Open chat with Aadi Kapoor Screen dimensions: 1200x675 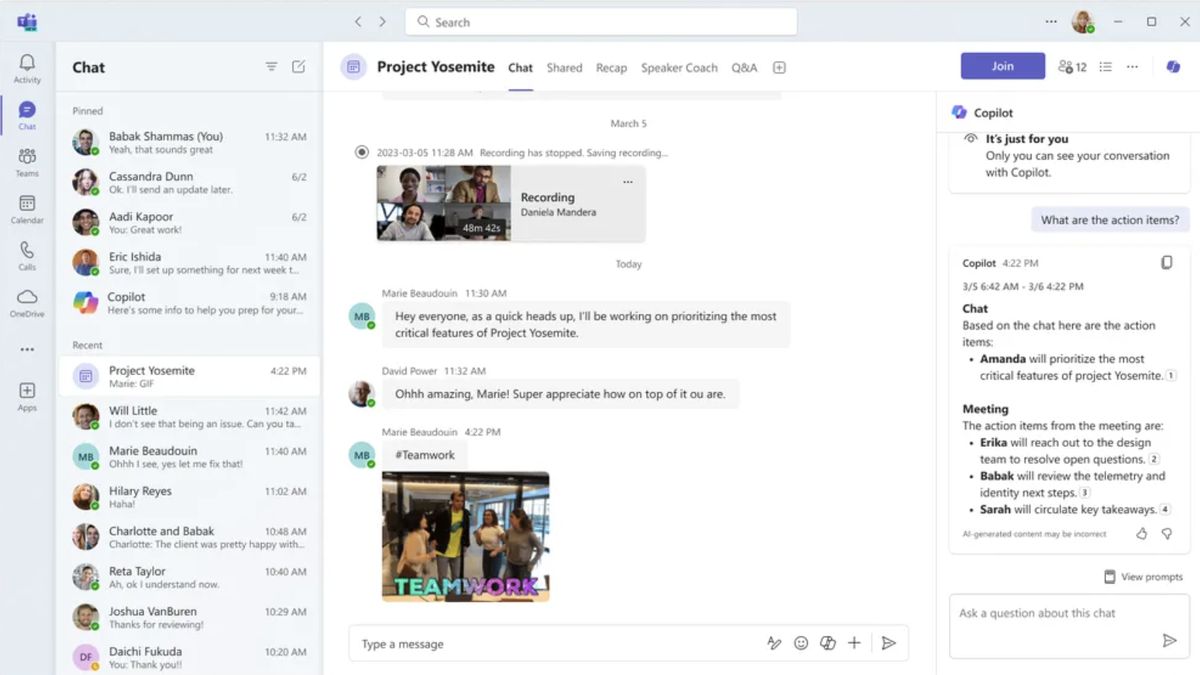tap(189, 222)
